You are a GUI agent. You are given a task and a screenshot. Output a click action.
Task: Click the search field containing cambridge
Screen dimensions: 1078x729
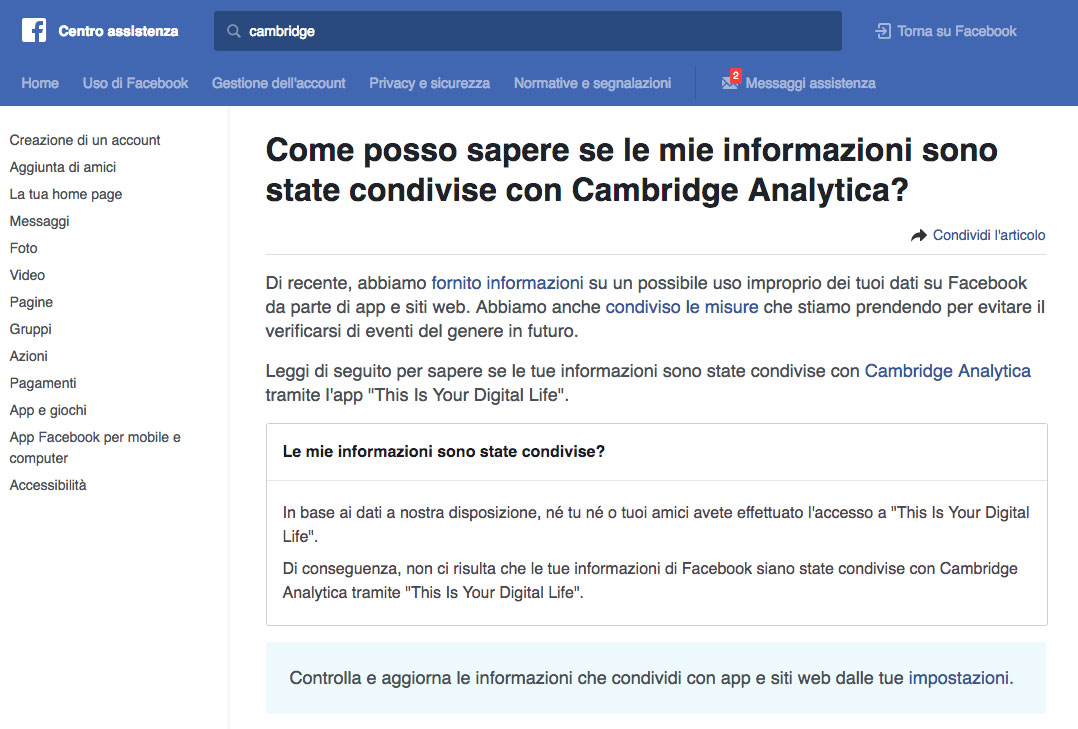[527, 31]
